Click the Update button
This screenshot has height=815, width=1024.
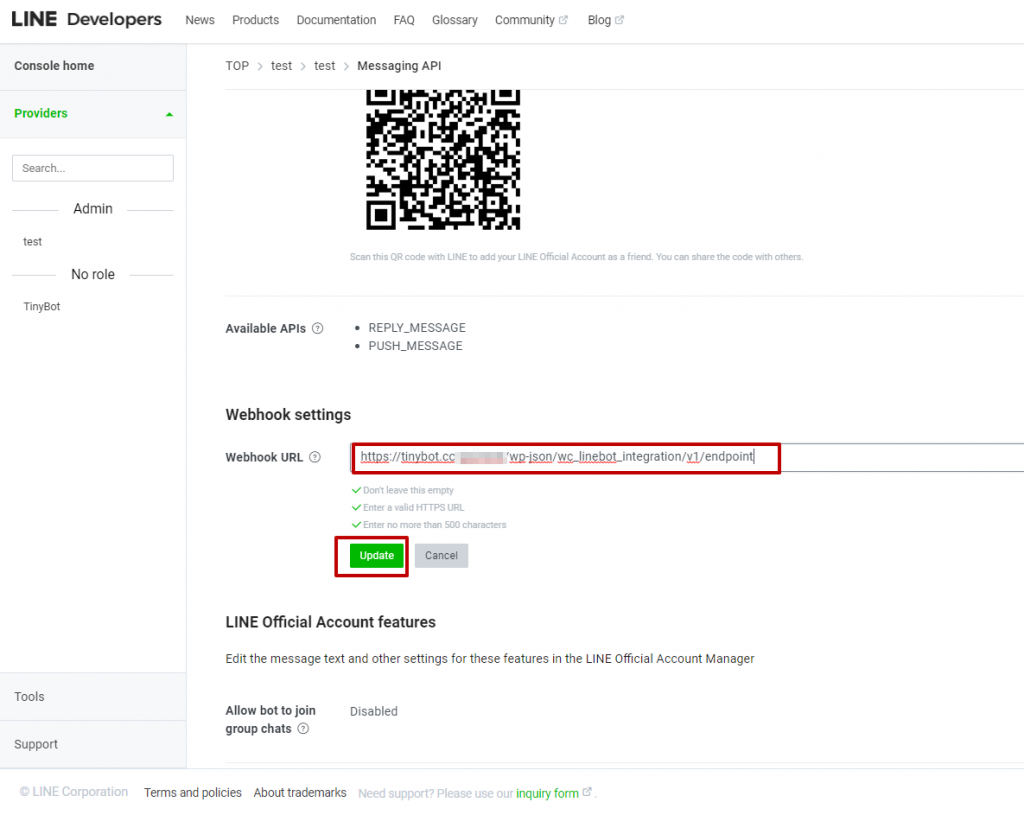click(x=375, y=555)
